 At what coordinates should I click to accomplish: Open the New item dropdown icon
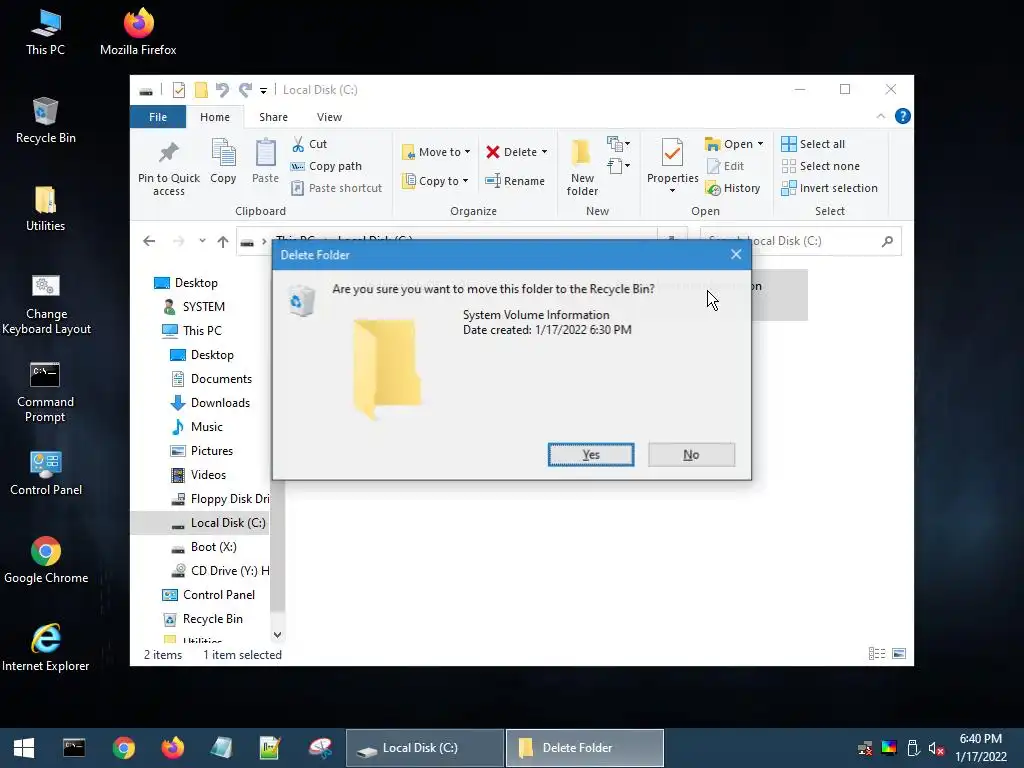(x=618, y=143)
